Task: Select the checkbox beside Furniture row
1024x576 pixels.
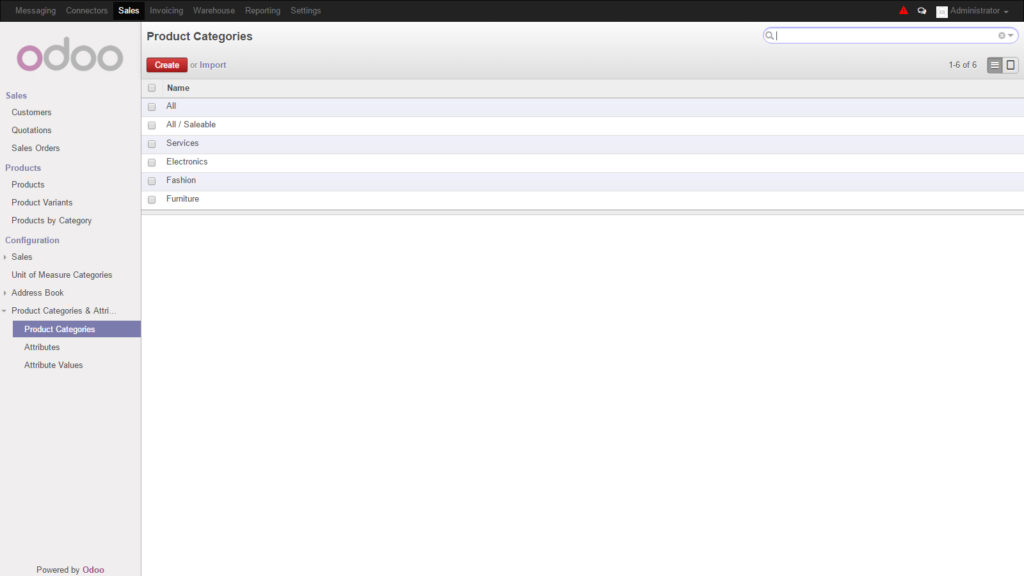Action: click(151, 199)
